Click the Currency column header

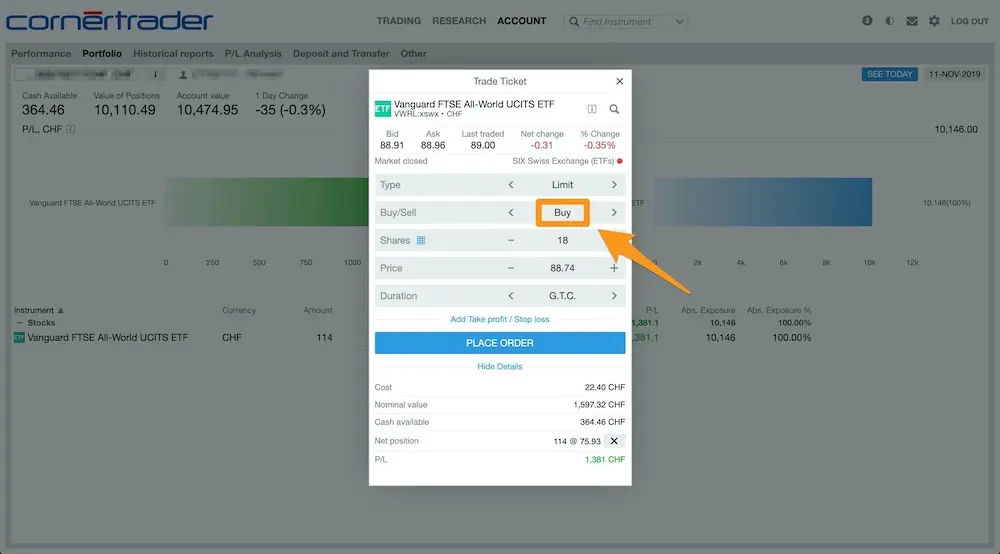coord(239,310)
